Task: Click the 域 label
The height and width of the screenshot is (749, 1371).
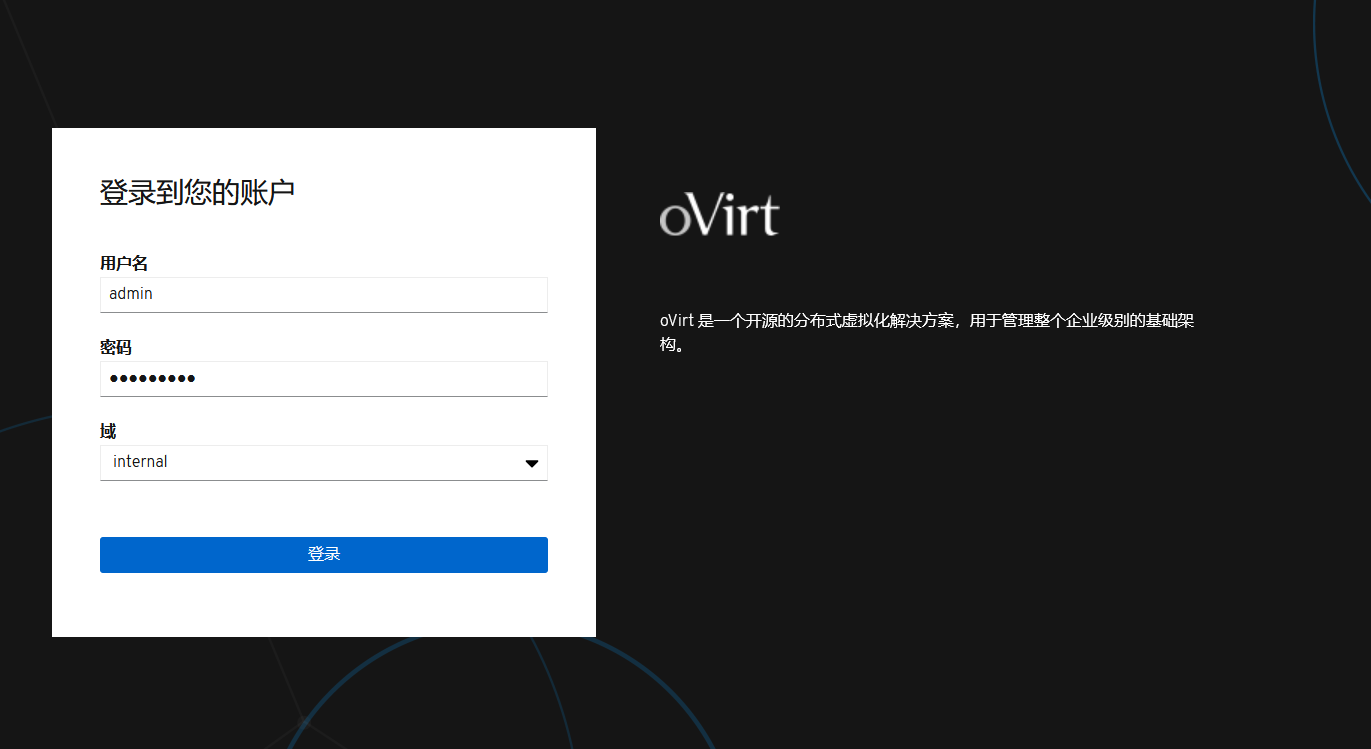Action: click(x=108, y=431)
